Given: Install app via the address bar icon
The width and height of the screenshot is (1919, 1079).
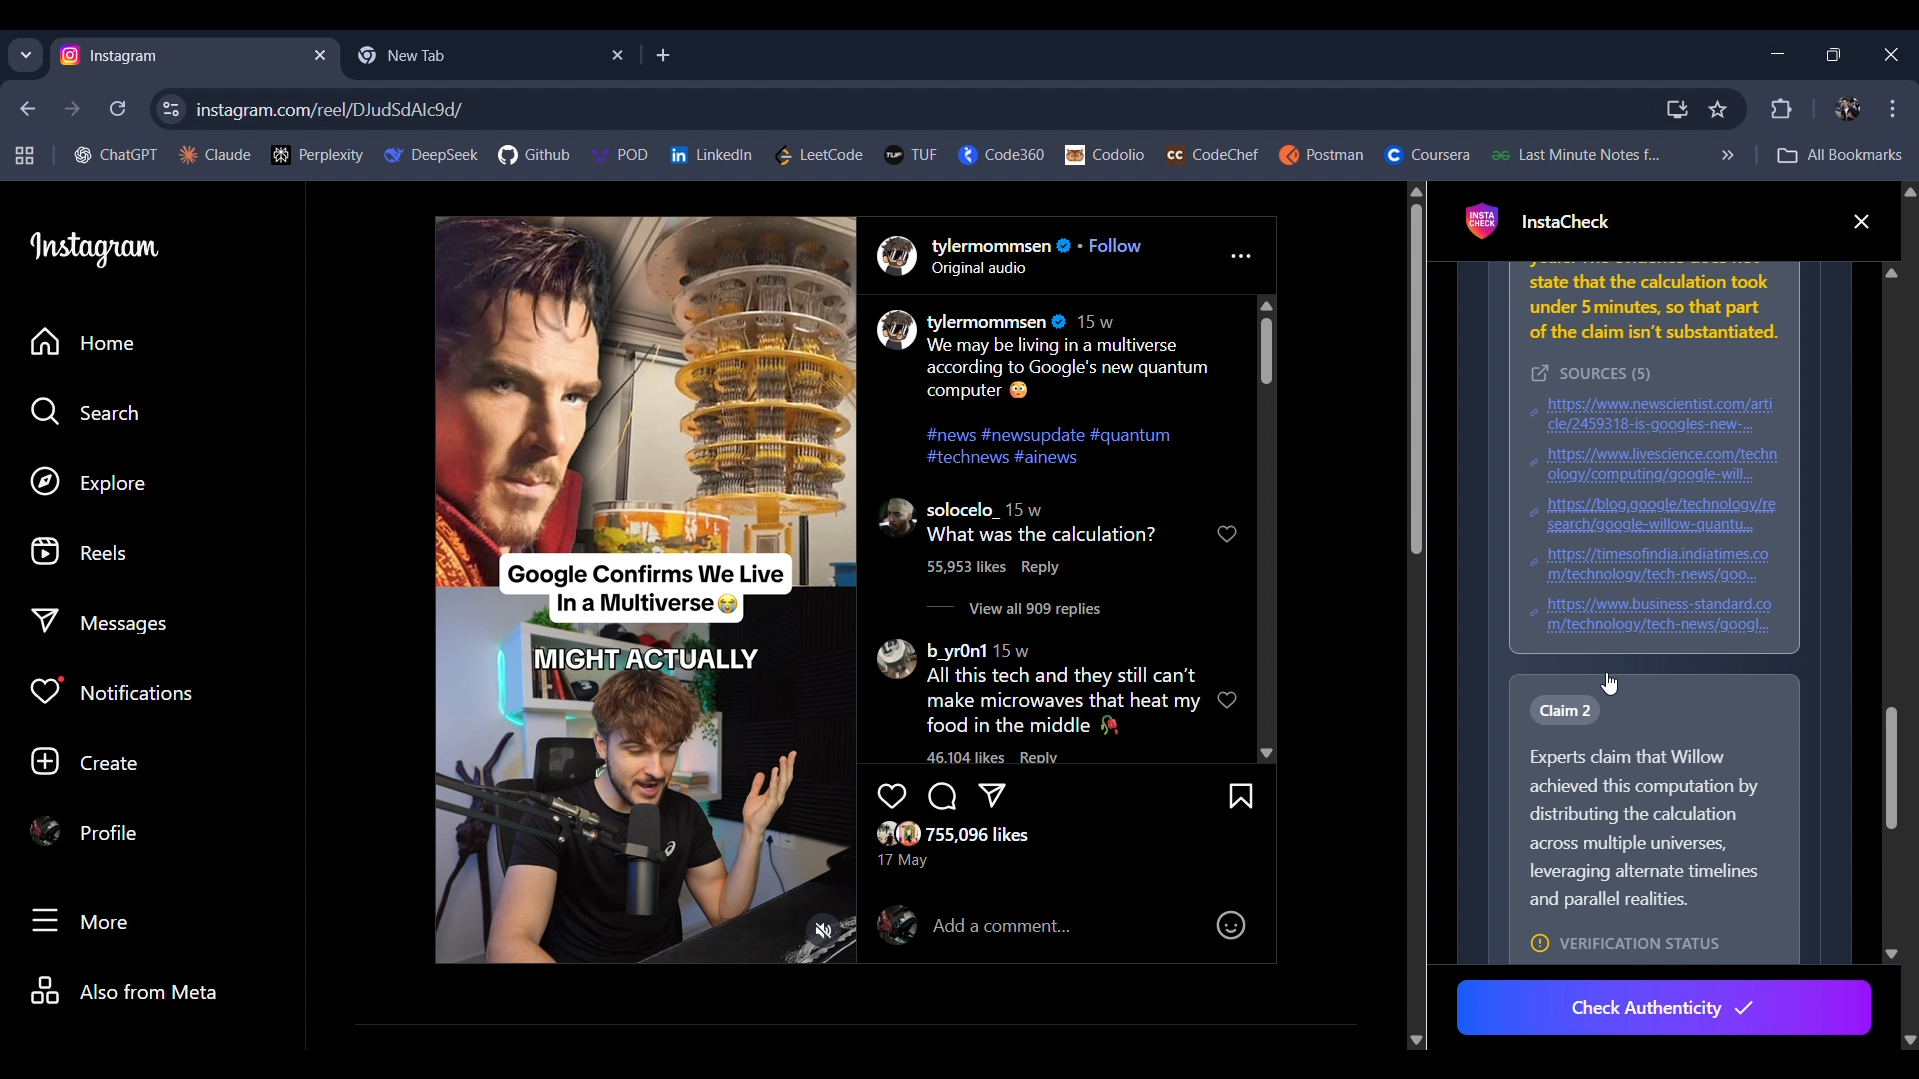Looking at the screenshot, I should coord(1677,109).
